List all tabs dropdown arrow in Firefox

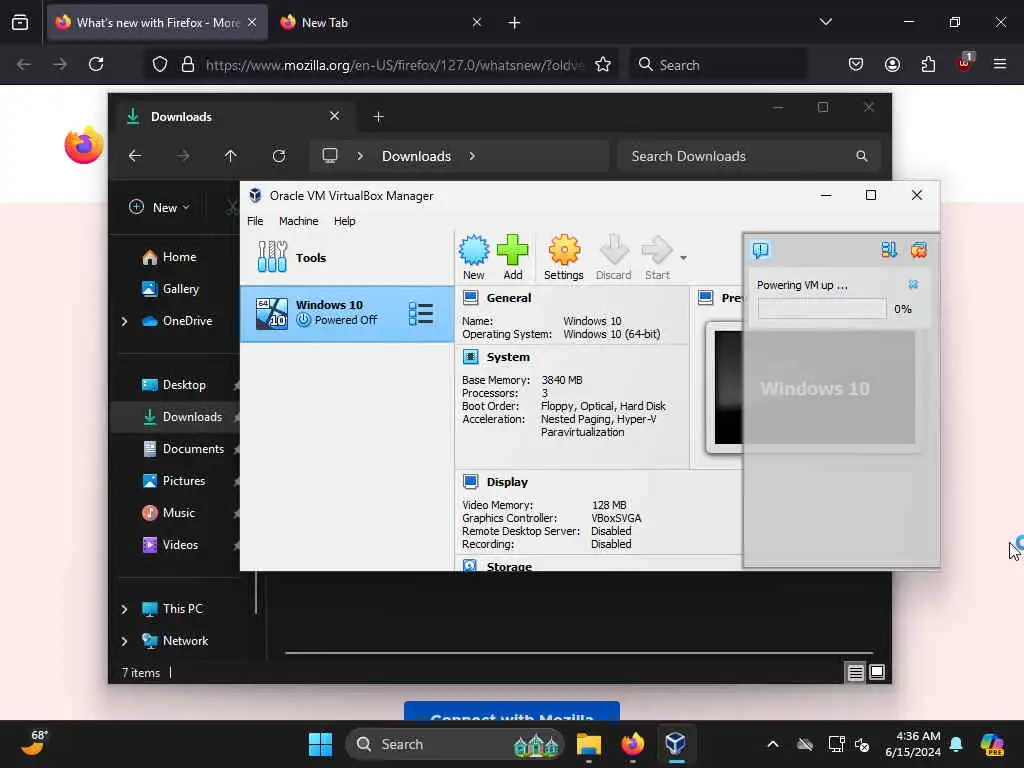coord(825,22)
